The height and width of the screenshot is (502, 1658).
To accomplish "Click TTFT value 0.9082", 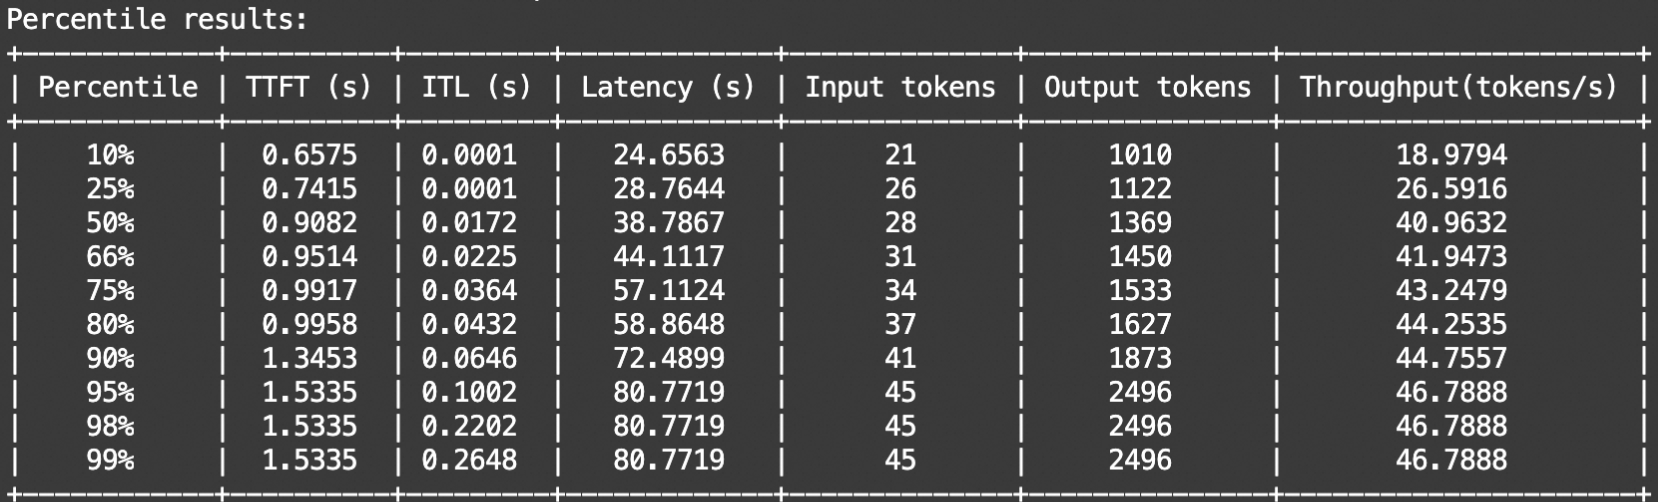I will 309,223.
